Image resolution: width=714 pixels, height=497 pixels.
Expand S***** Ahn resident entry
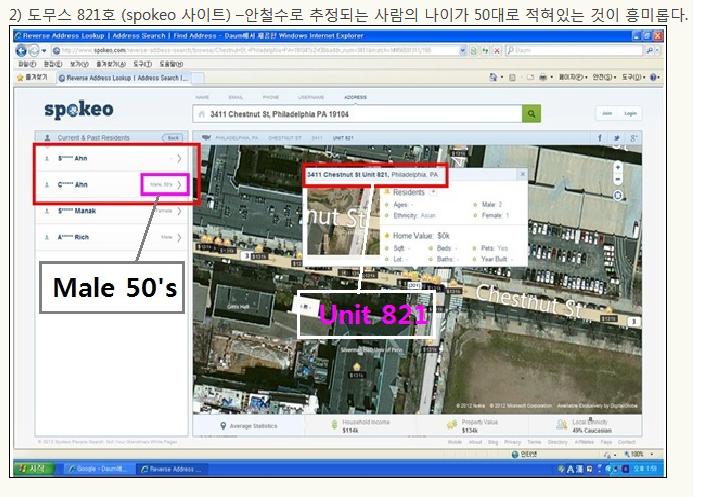click(x=179, y=158)
